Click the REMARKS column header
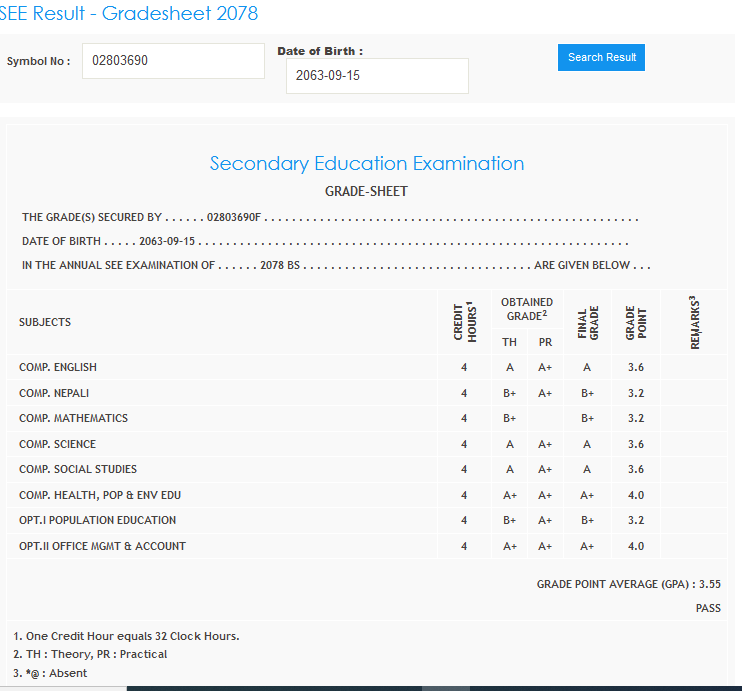The width and height of the screenshot is (742, 691). tap(694, 322)
